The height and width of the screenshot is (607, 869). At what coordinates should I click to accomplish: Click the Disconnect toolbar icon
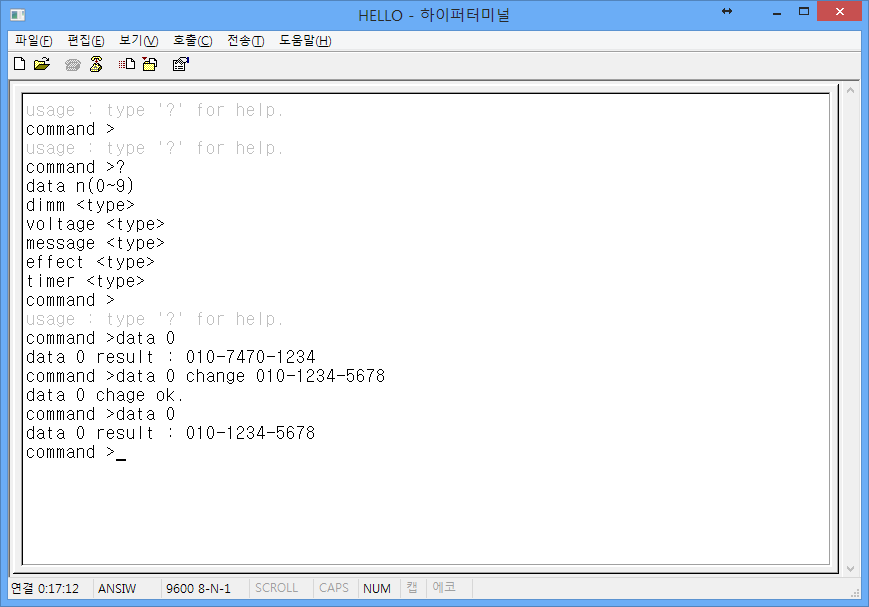(96, 64)
